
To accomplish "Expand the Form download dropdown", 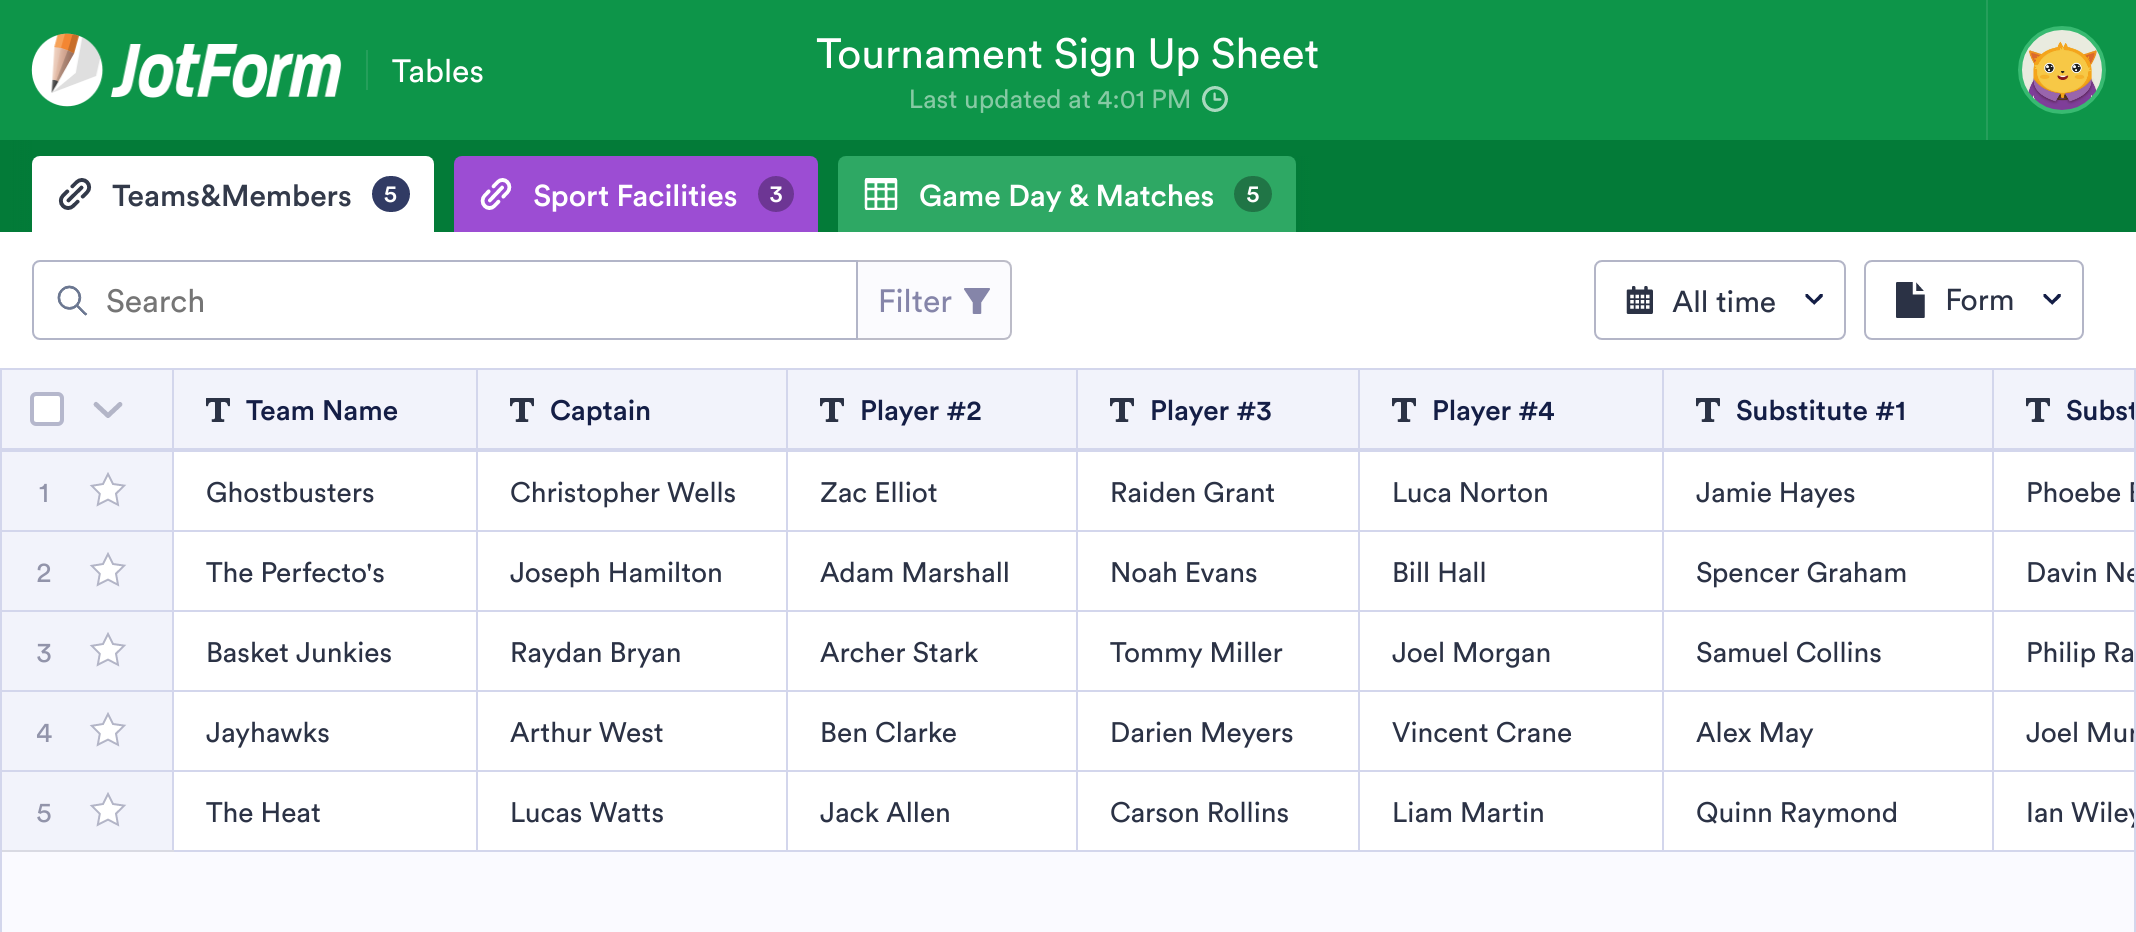I will pyautogui.click(x=2055, y=299).
